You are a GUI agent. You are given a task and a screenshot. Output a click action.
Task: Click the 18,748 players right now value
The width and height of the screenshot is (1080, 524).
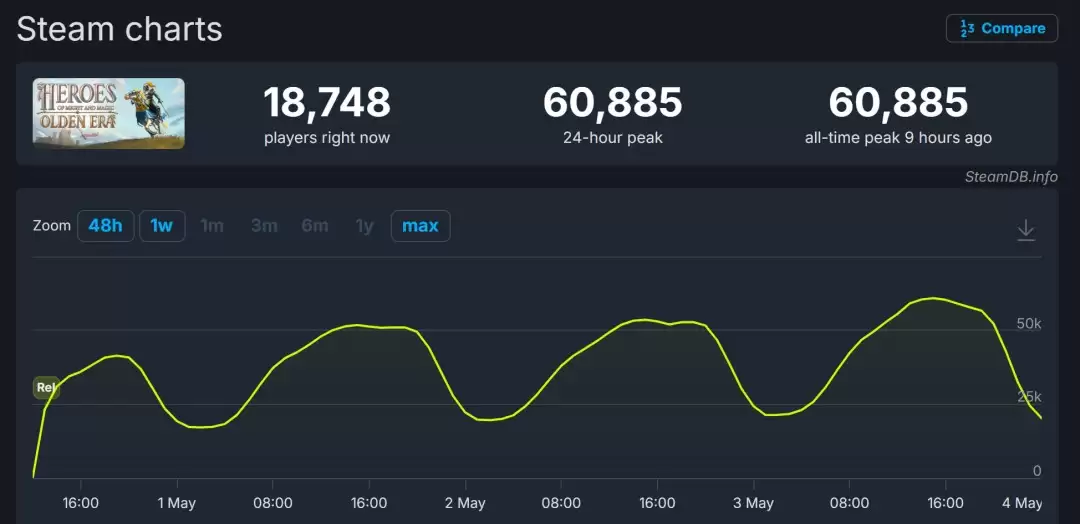[327, 103]
